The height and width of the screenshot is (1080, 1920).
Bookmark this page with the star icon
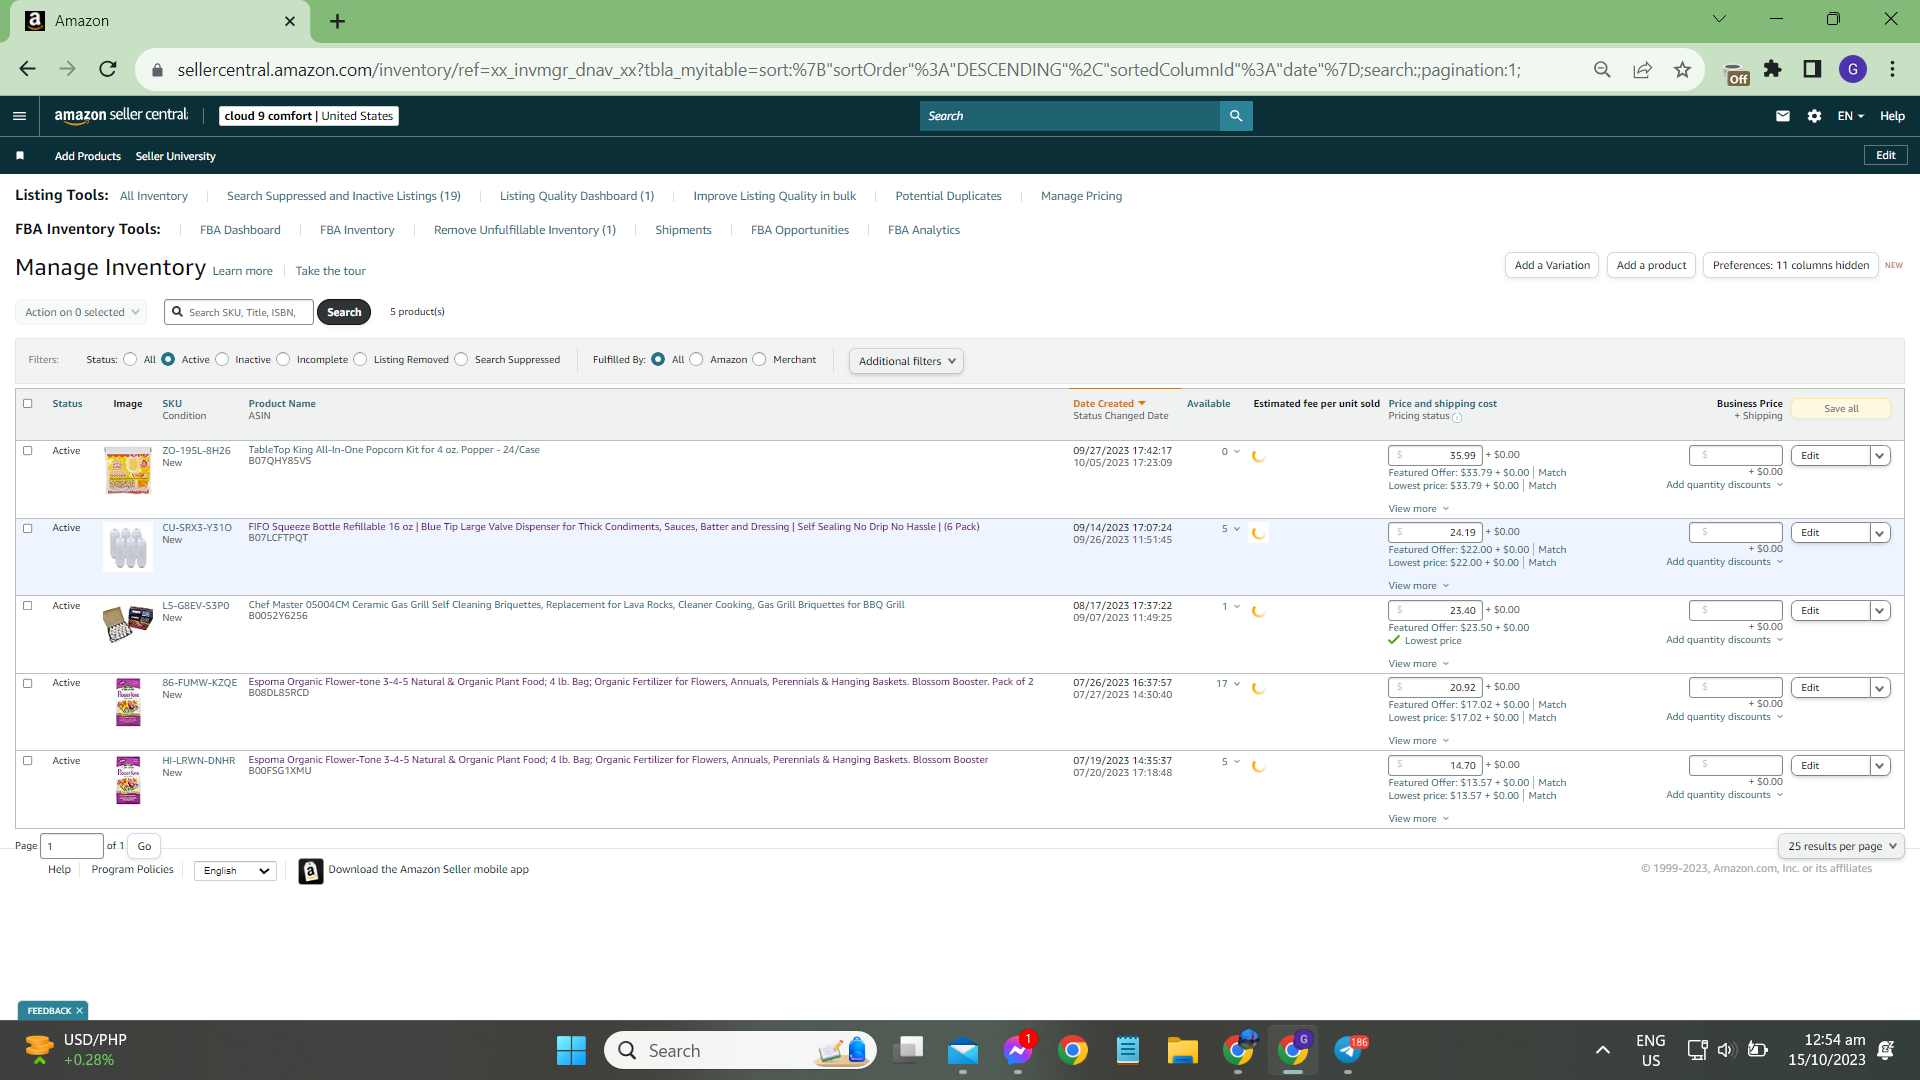point(1683,69)
